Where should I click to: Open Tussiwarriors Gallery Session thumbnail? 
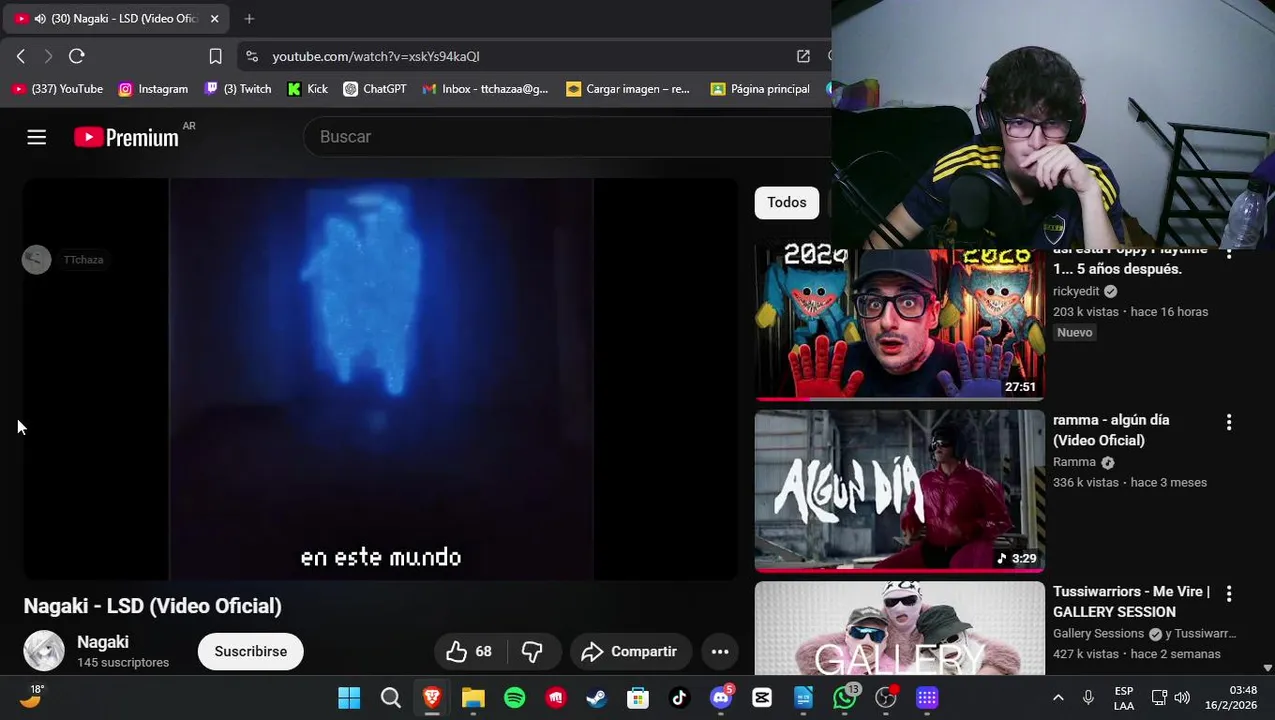coord(900,628)
